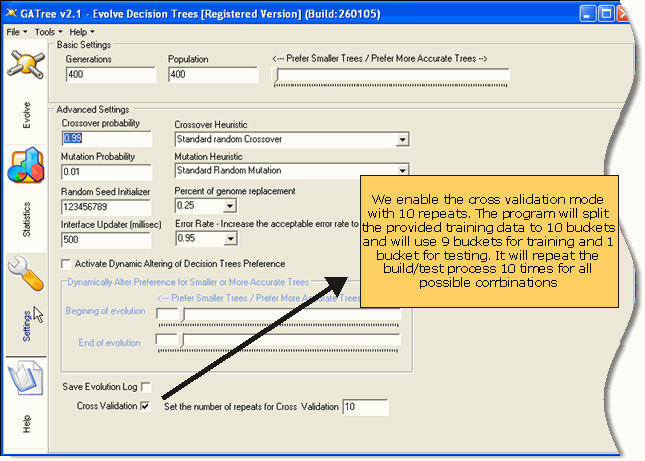Expand the Error Rate dropdown

coord(231,239)
